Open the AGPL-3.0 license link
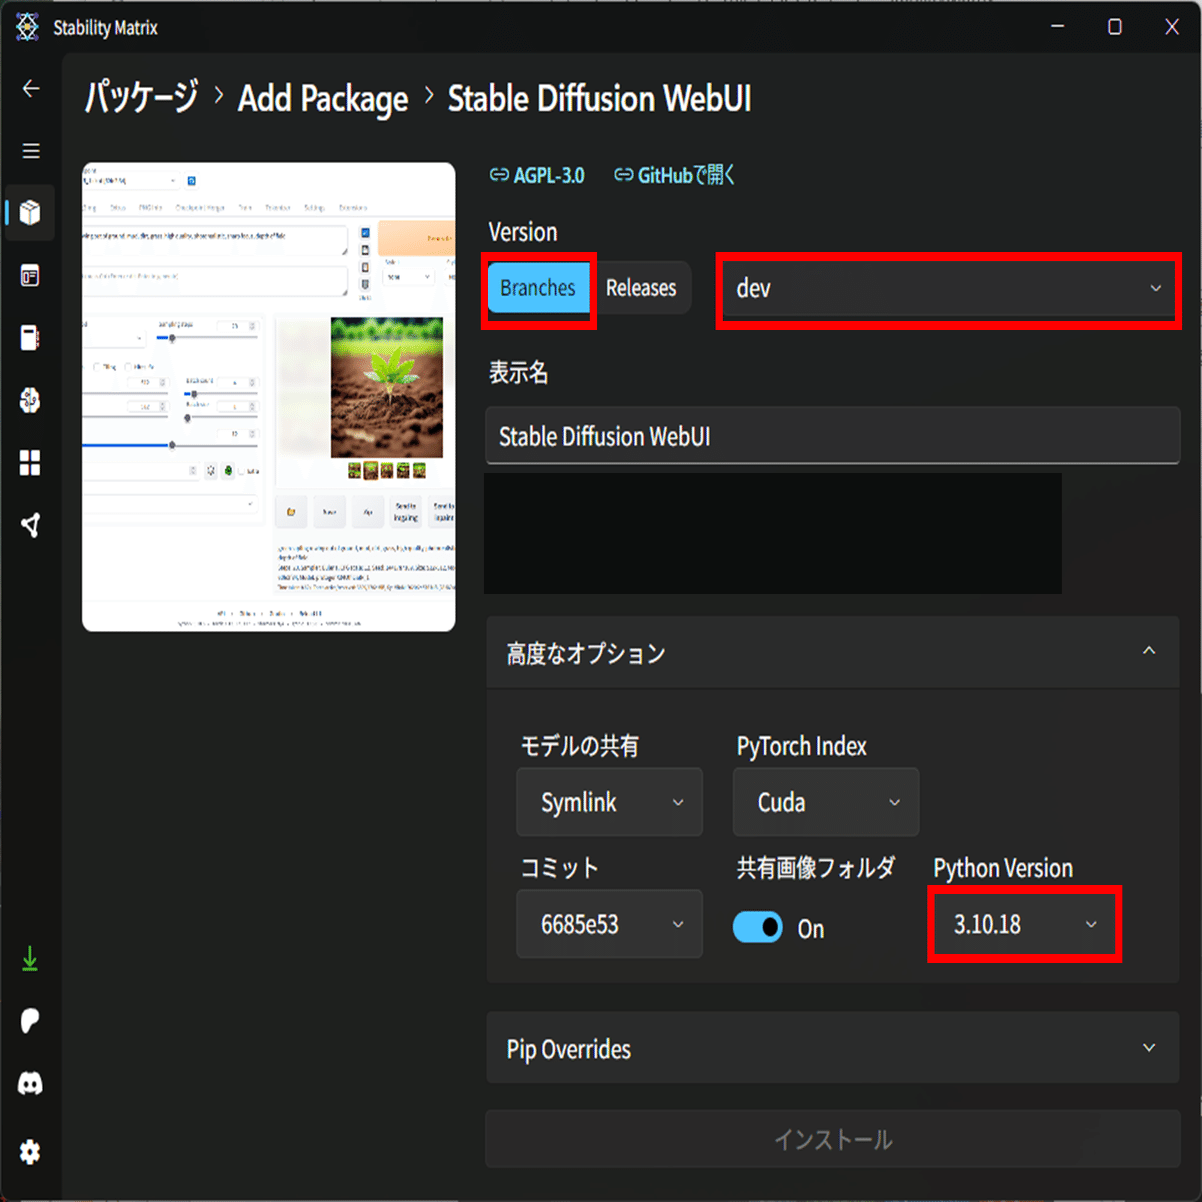This screenshot has height=1202, width=1202. click(x=537, y=175)
